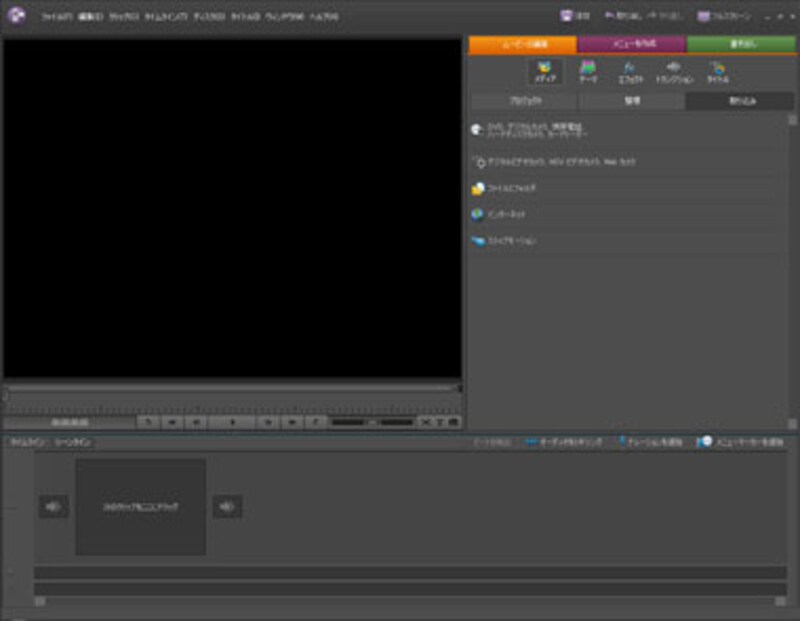
Task: Click the Save icon in top bar
Action: tap(575, 17)
